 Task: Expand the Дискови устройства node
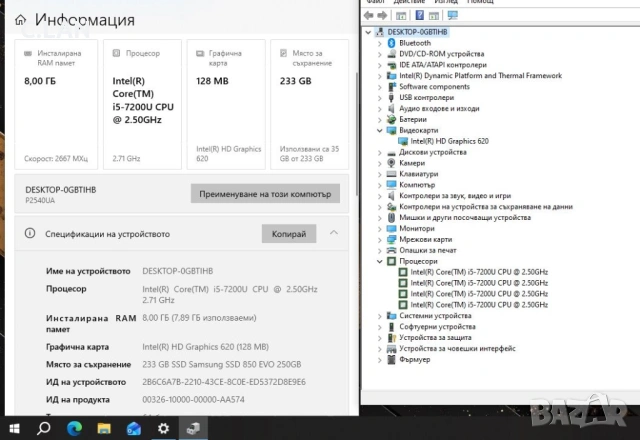(380, 152)
